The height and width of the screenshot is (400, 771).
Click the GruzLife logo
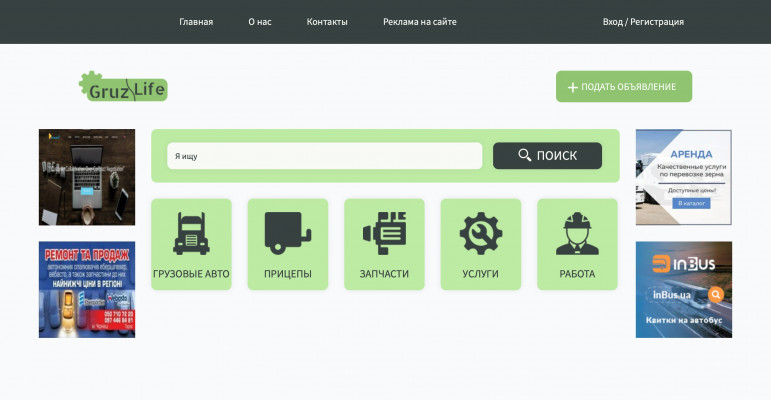pyautogui.click(x=124, y=87)
